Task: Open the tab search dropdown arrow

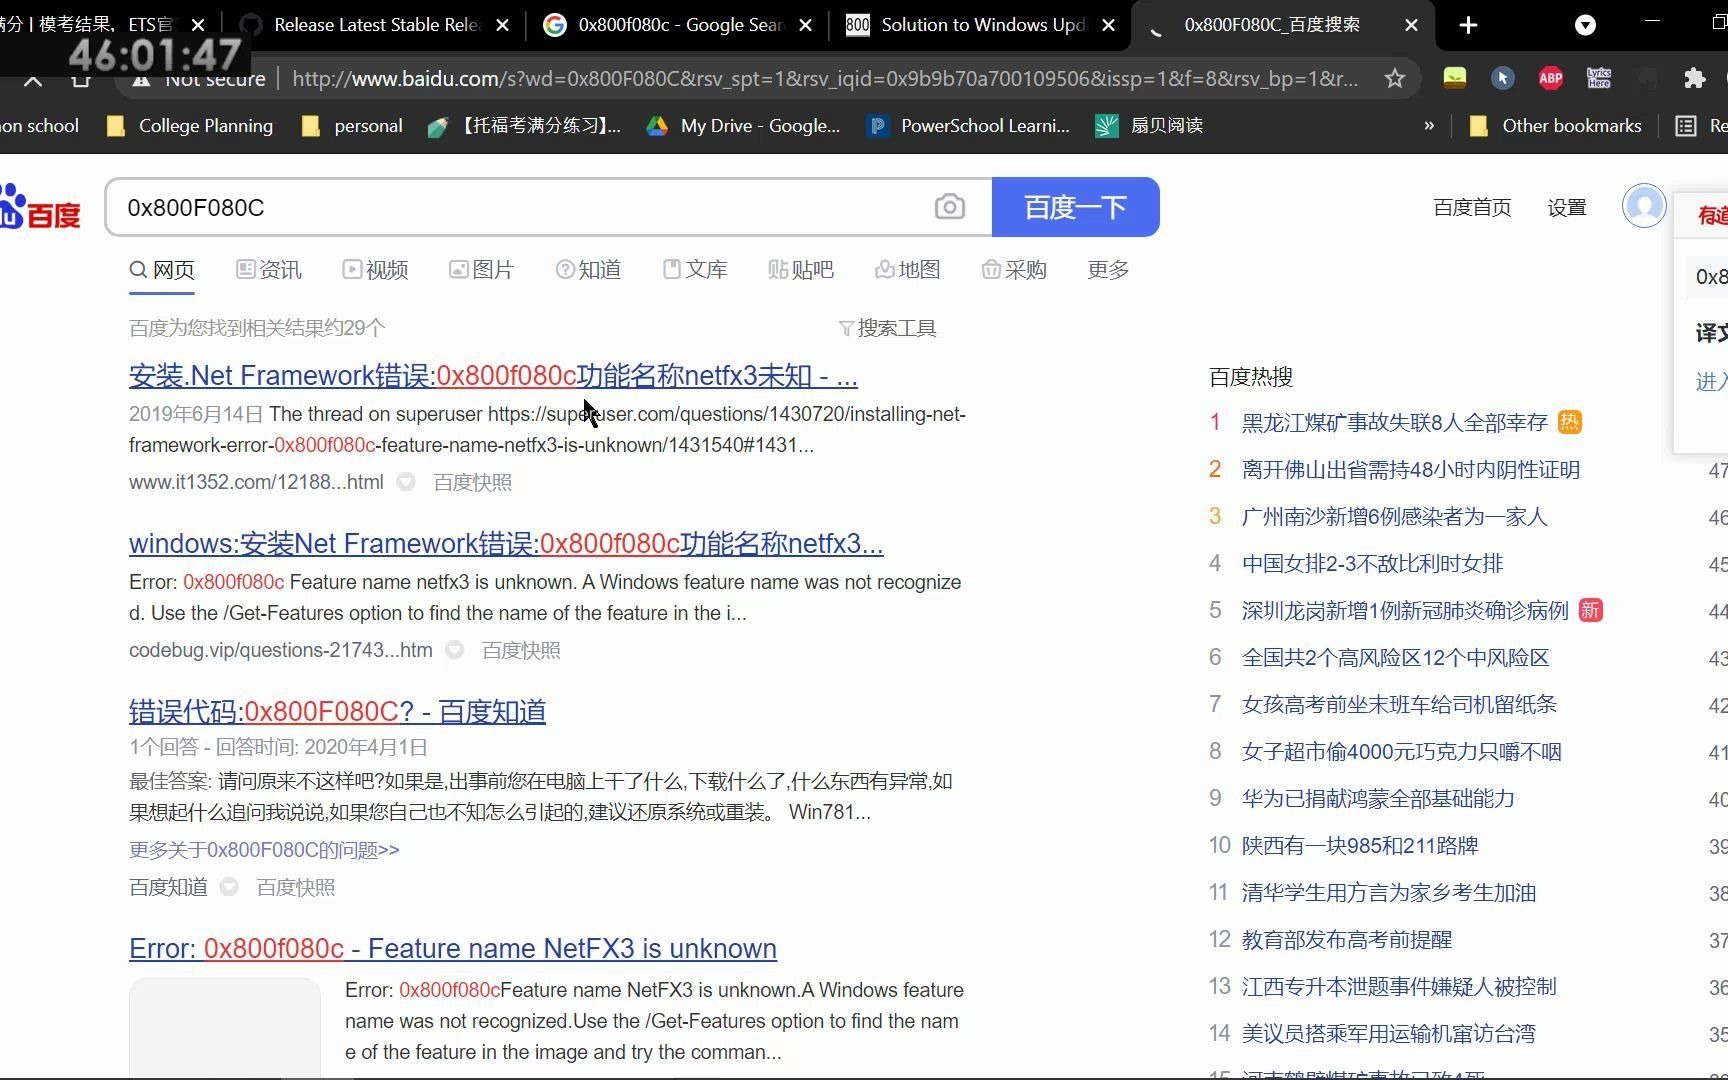Action: pyautogui.click(x=1585, y=25)
